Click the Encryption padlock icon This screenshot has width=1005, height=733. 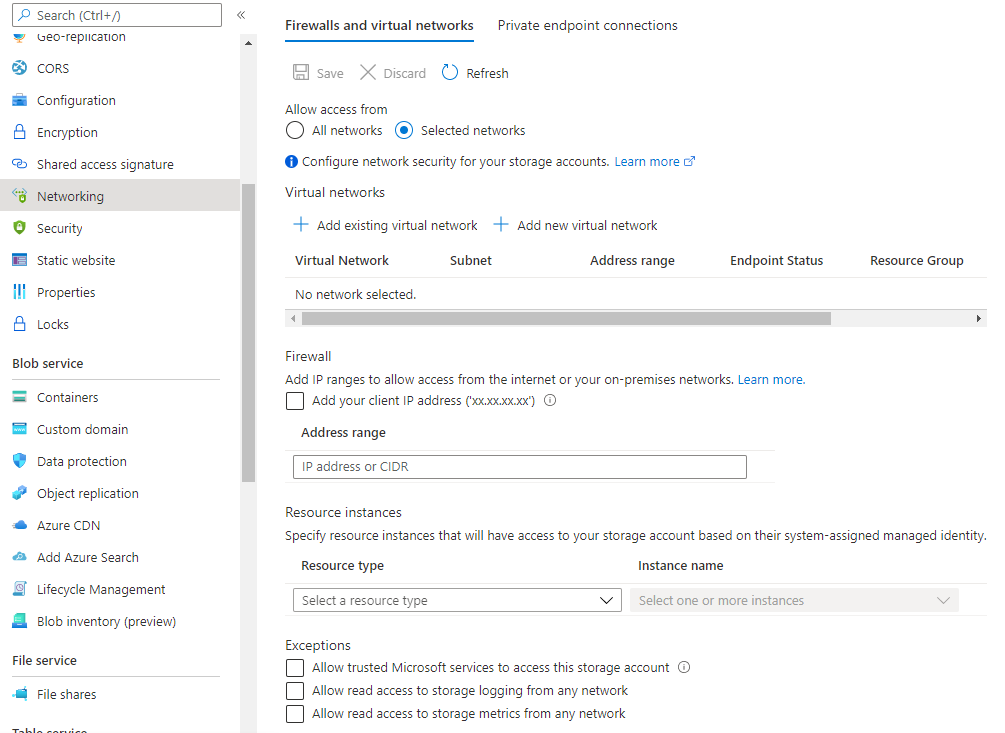20,132
